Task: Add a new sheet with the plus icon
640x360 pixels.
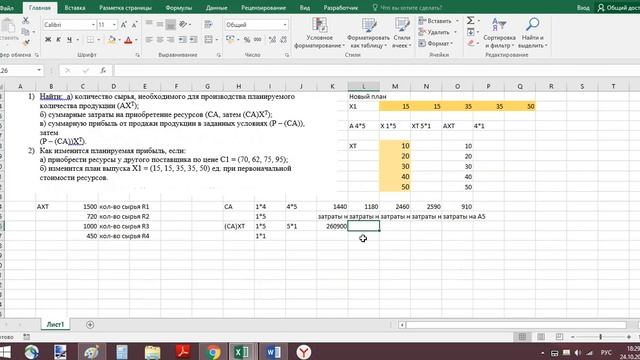Action: click(90, 324)
